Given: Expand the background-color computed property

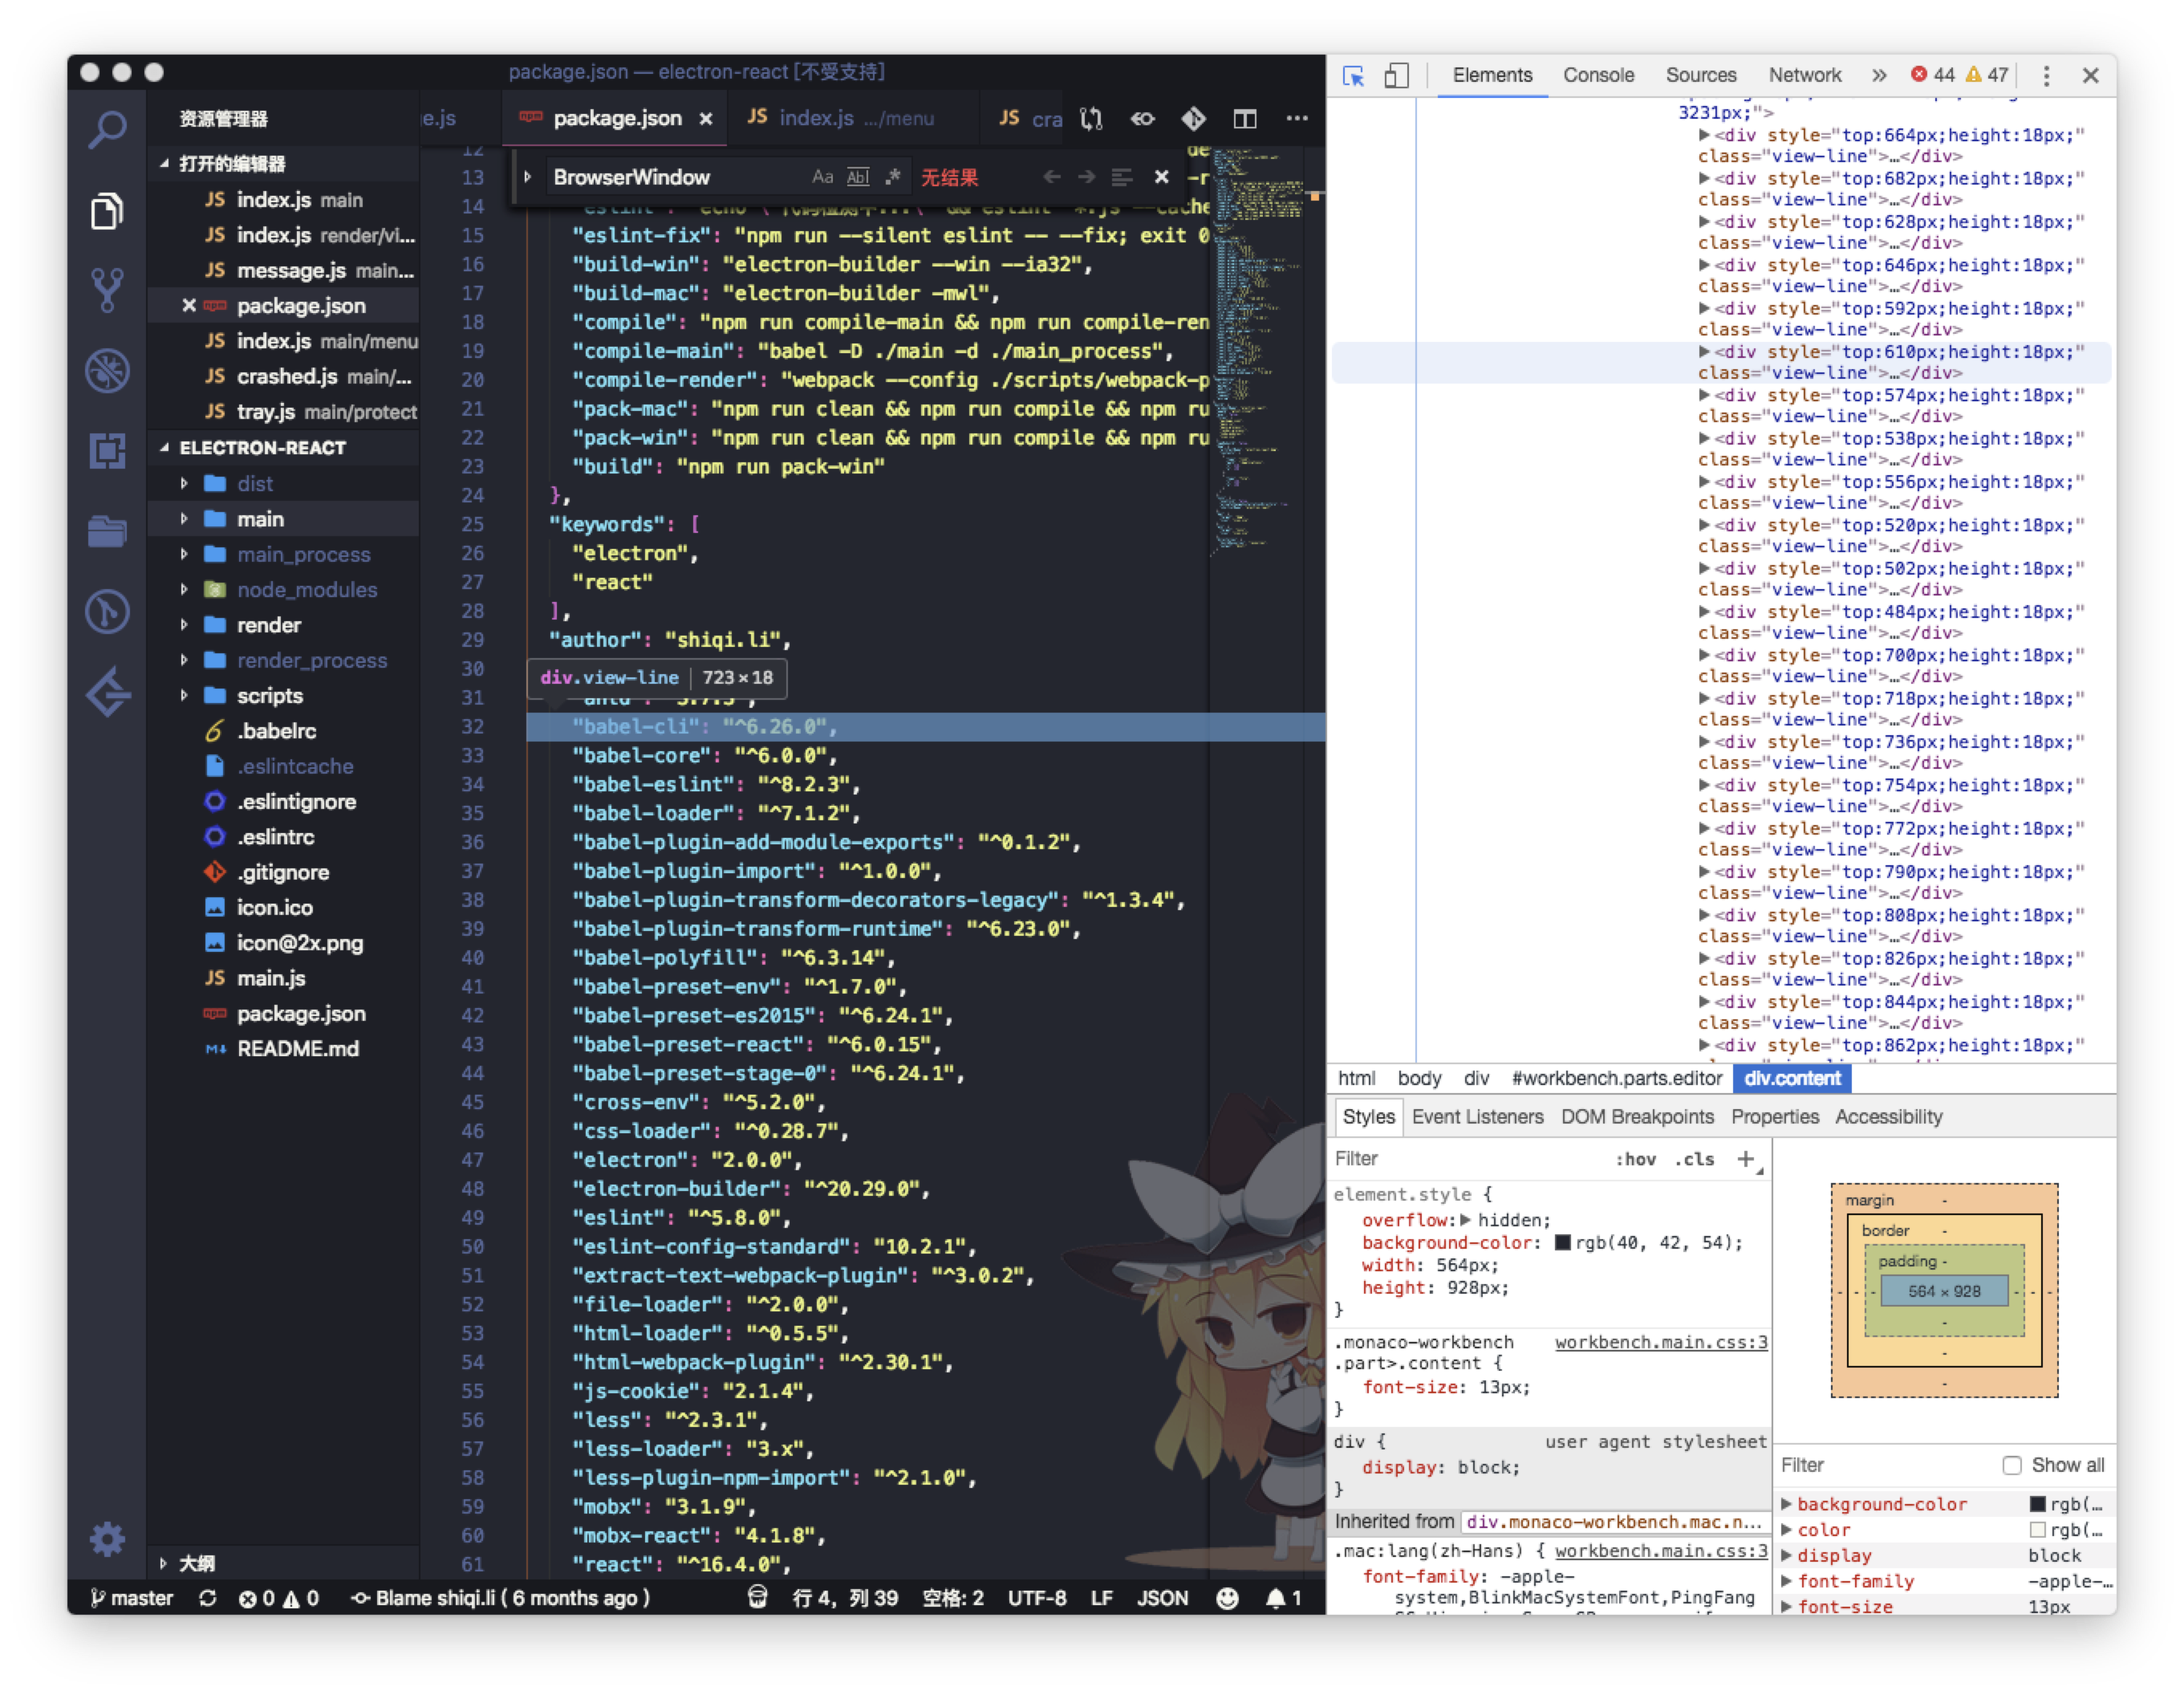Looking at the screenshot, I should [1787, 1504].
